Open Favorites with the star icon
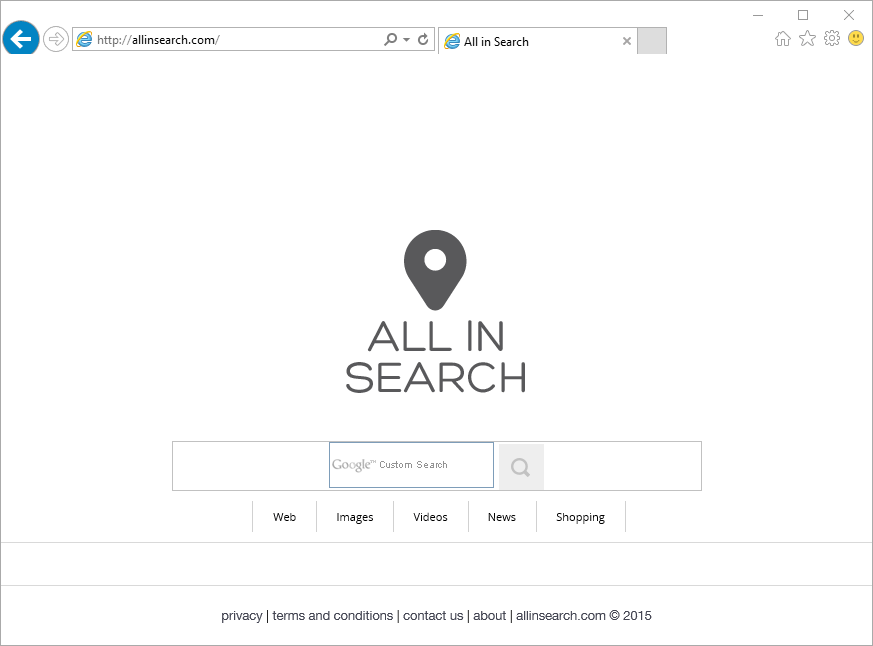The height and width of the screenshot is (646, 873). tap(807, 39)
